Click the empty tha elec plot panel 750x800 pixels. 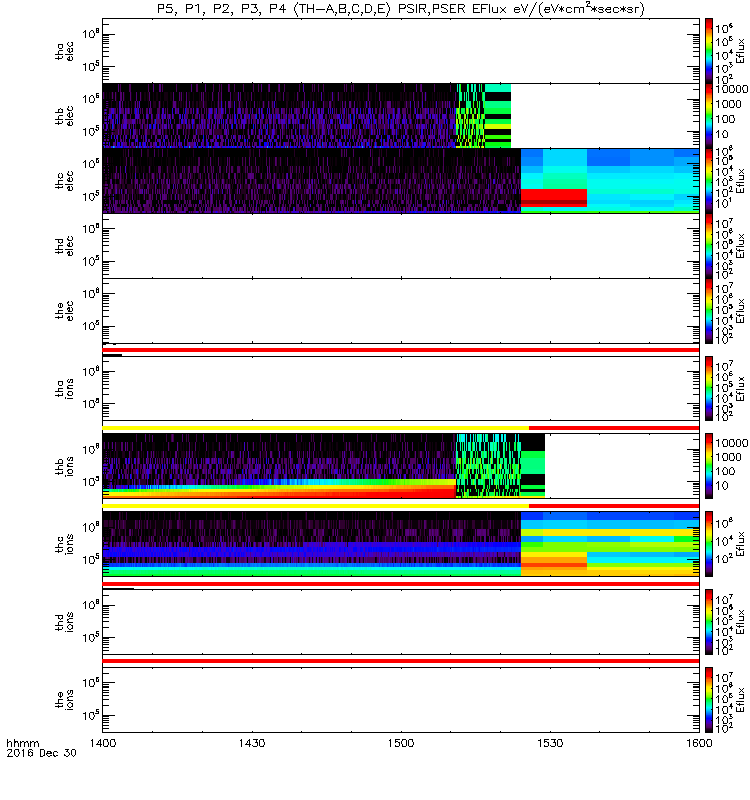[401, 51]
